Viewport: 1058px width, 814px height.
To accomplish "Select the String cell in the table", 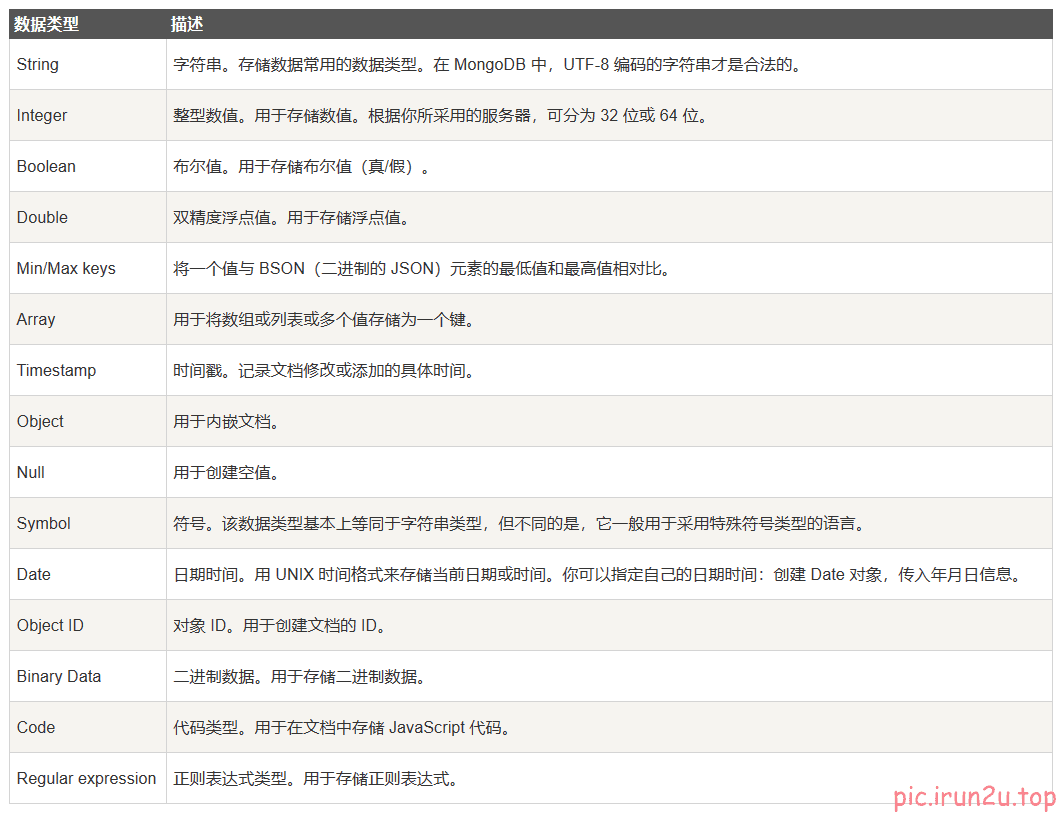I will [x=38, y=65].
